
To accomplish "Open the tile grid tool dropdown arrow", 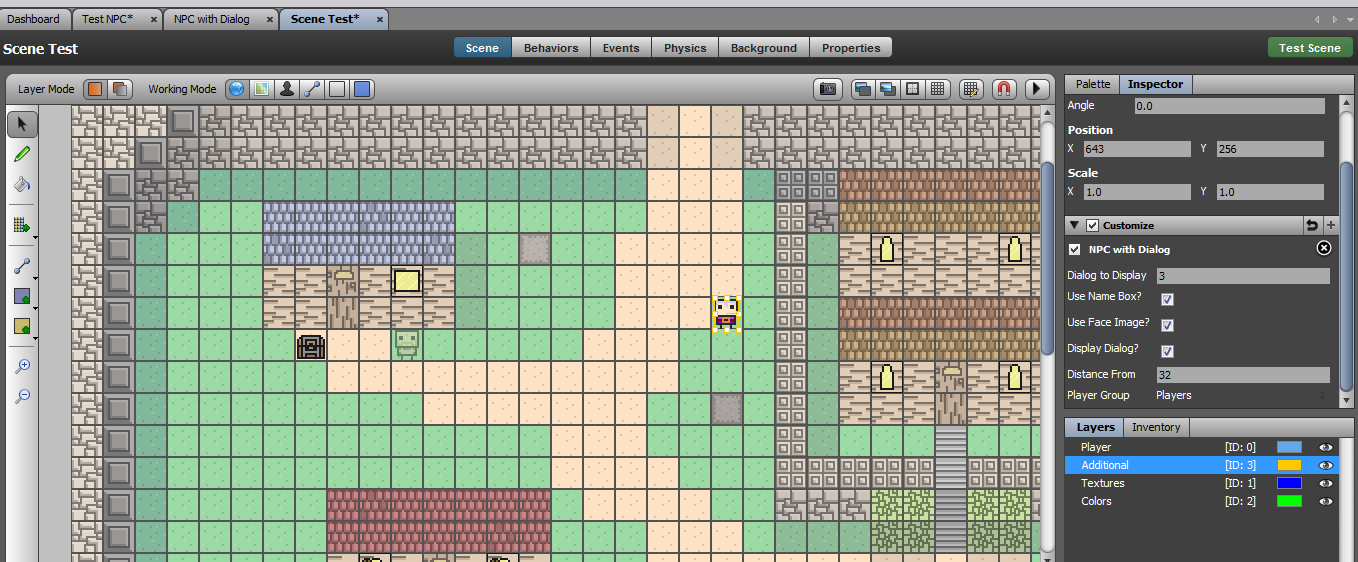I will (34, 237).
